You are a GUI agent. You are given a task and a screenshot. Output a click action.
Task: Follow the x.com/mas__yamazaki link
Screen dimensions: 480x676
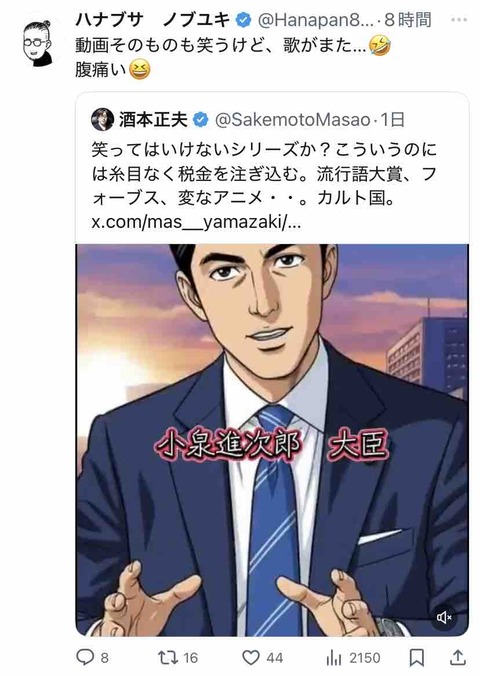click(x=196, y=222)
